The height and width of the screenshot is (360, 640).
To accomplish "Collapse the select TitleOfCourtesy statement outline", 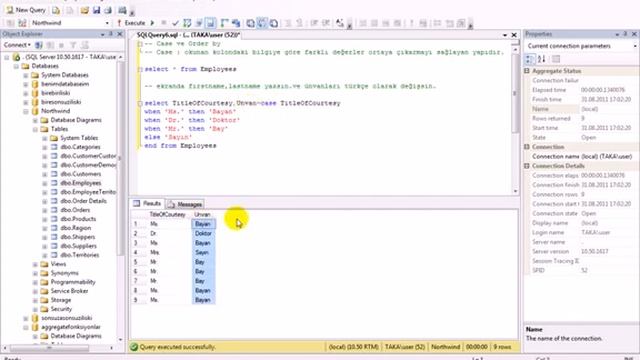I will 140,103.
